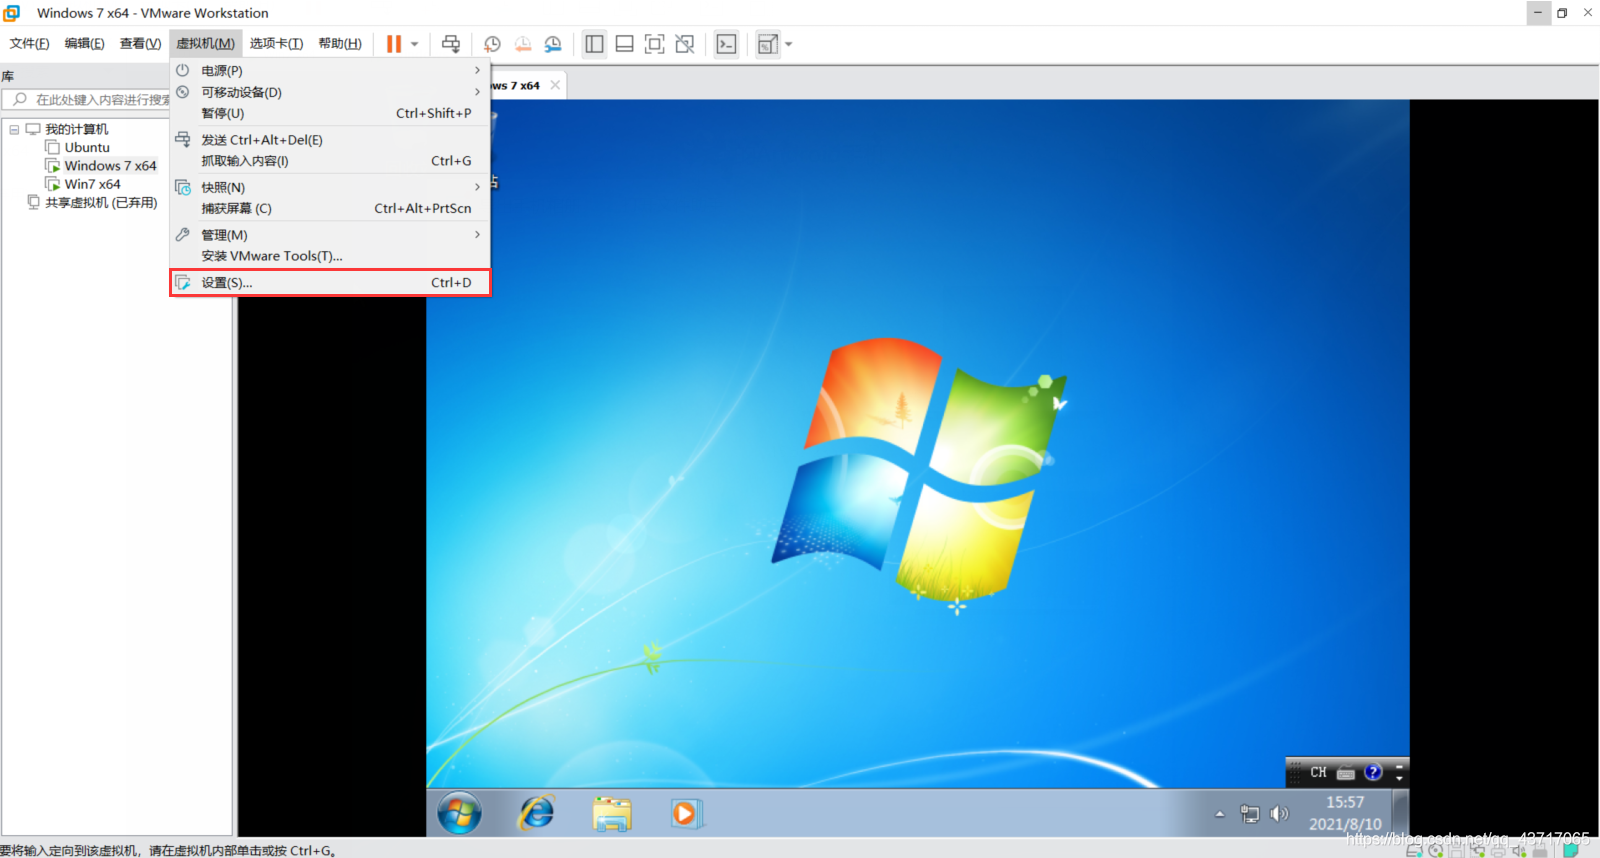Expand the 可移动设备(D) submenu
Viewport: 1600px width, 858px height.
point(330,92)
